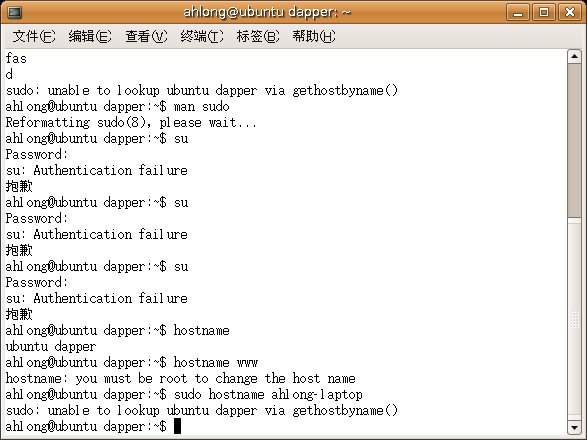Click the block cursor at the last prompt

click(177, 426)
